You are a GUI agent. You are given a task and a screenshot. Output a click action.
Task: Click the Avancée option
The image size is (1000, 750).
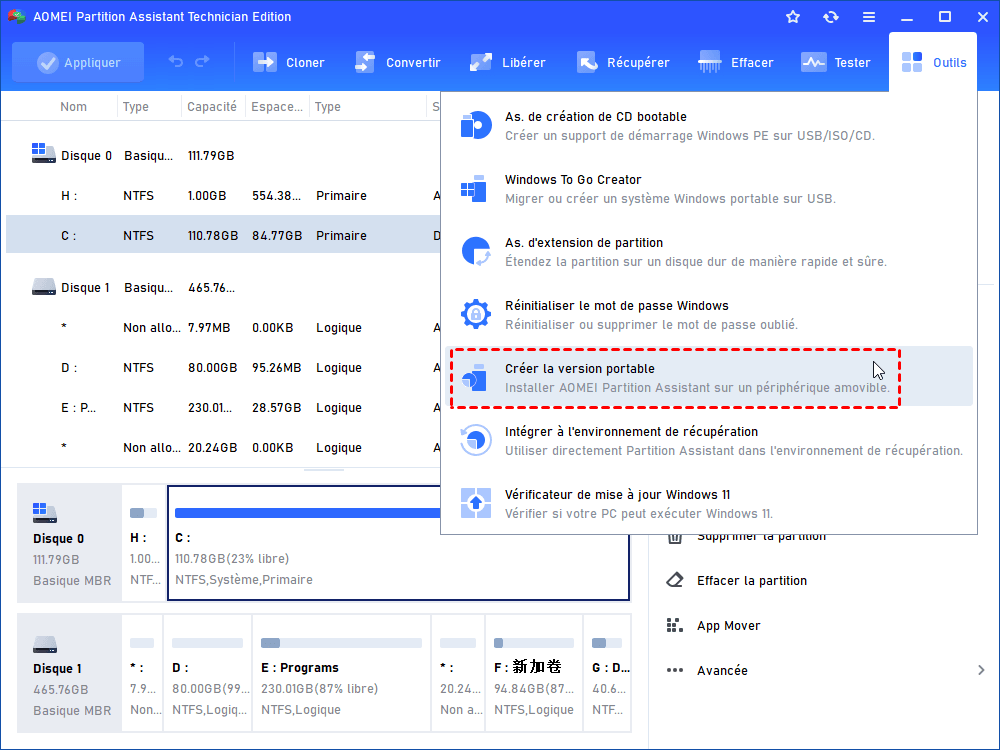click(x=722, y=670)
